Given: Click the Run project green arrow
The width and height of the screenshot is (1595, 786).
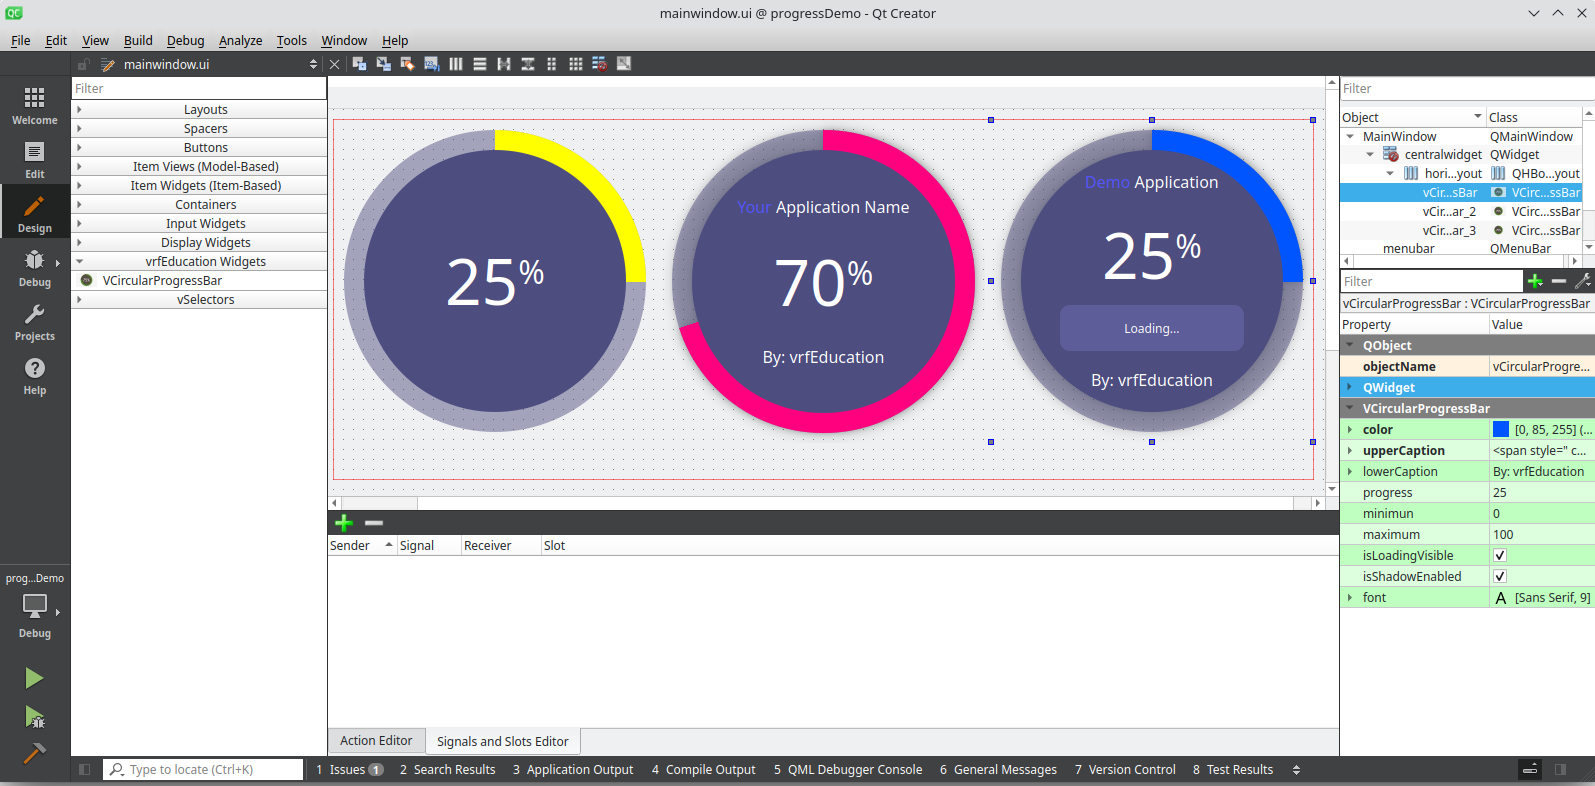Looking at the screenshot, I should [34, 678].
